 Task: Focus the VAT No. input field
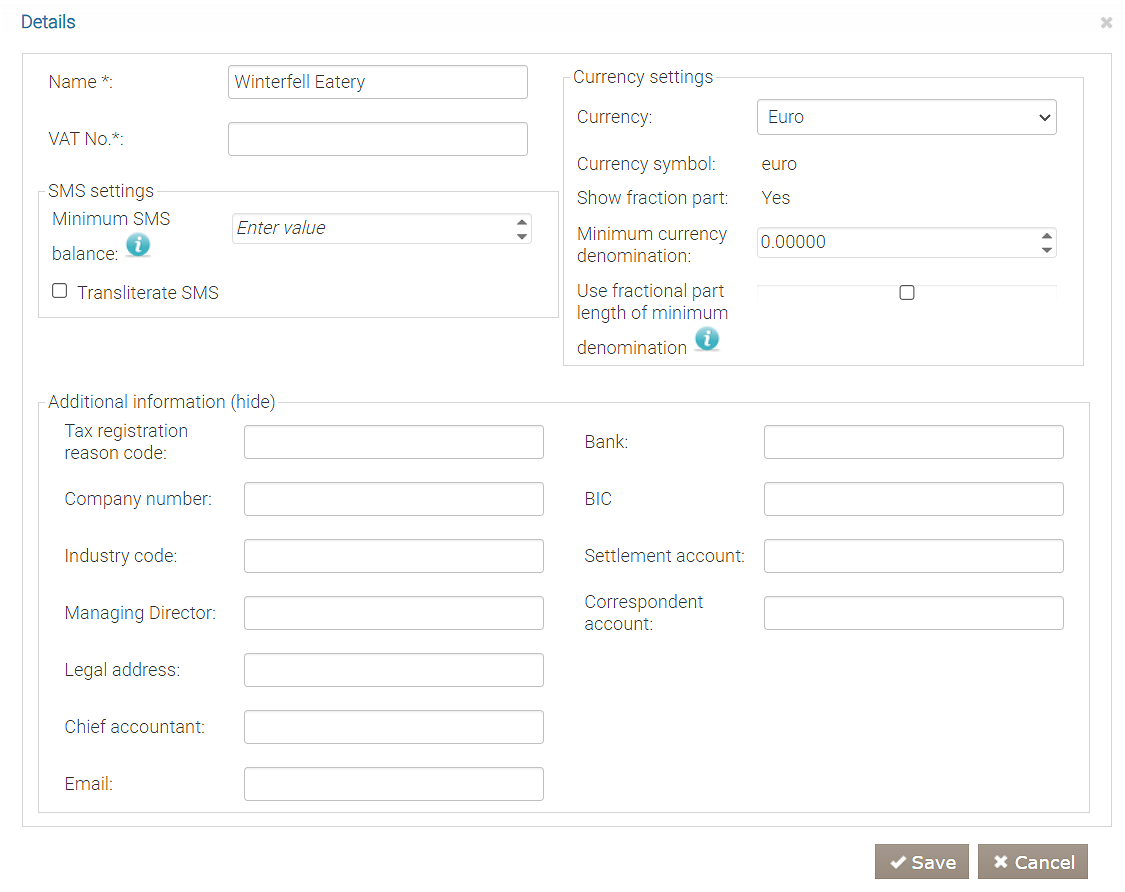click(x=377, y=139)
